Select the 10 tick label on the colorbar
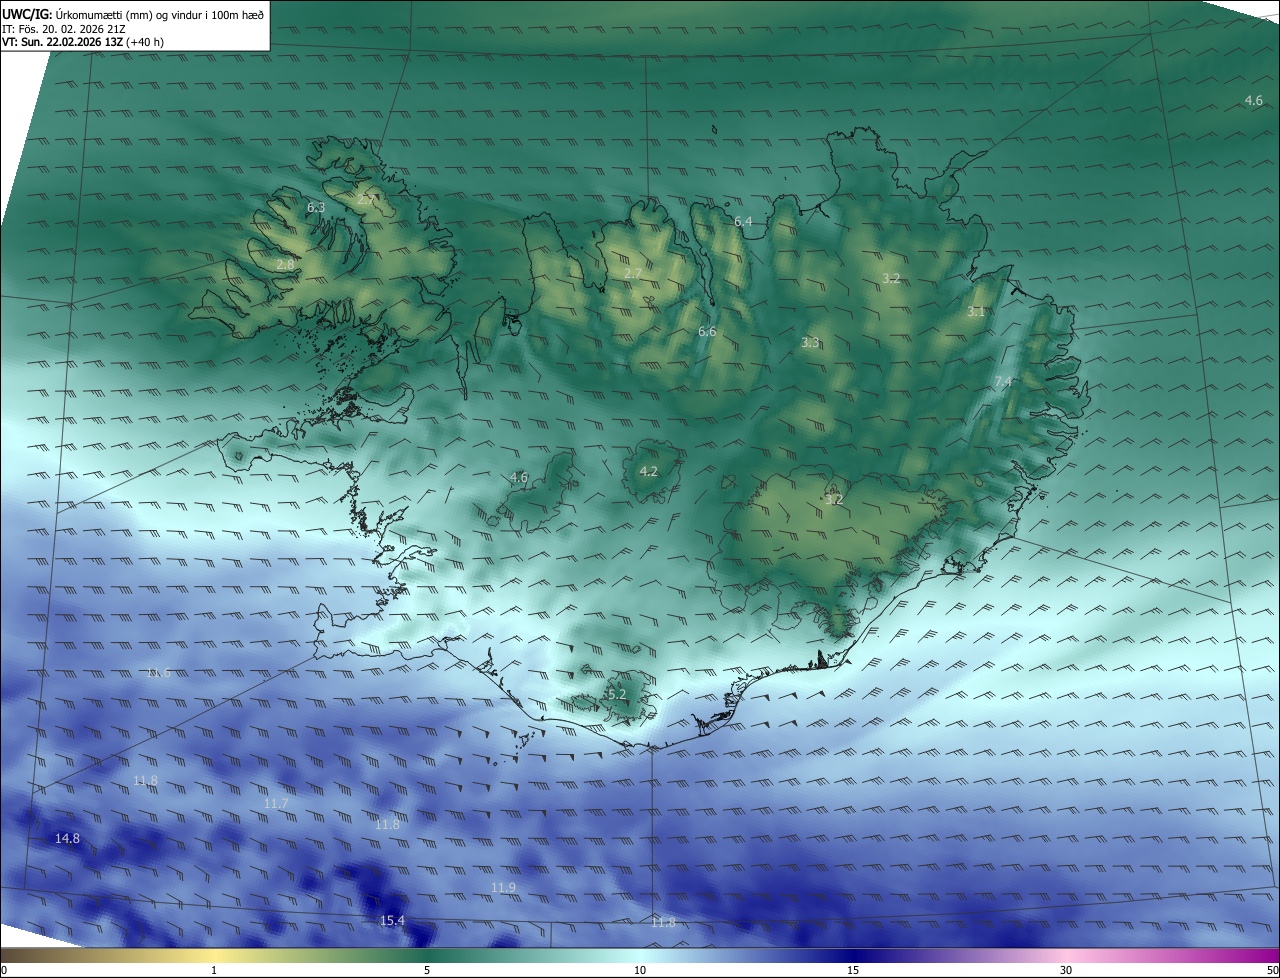This screenshot has width=1280, height=978. point(640,970)
